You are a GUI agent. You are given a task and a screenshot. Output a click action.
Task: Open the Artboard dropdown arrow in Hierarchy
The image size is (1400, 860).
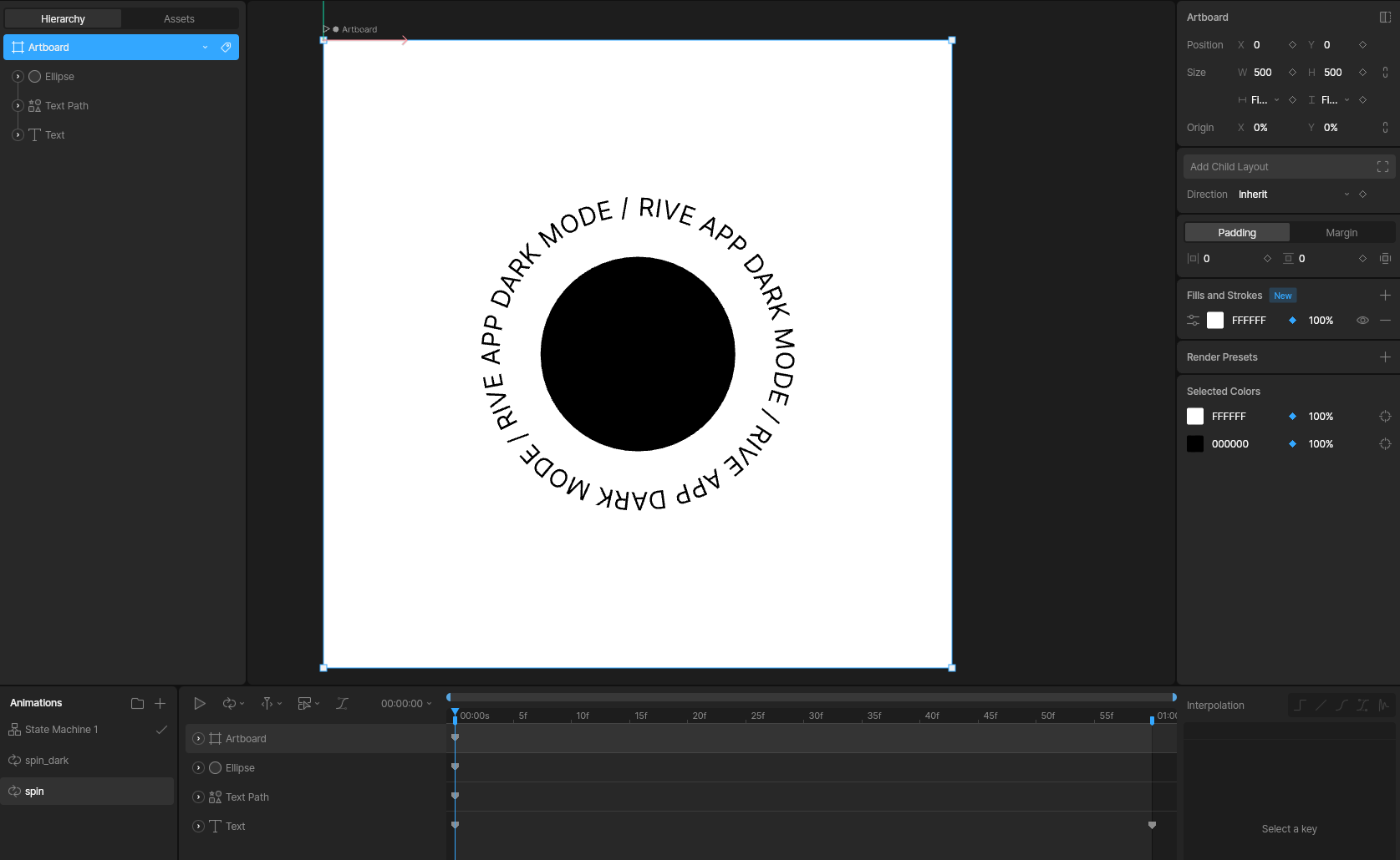pyautogui.click(x=205, y=47)
